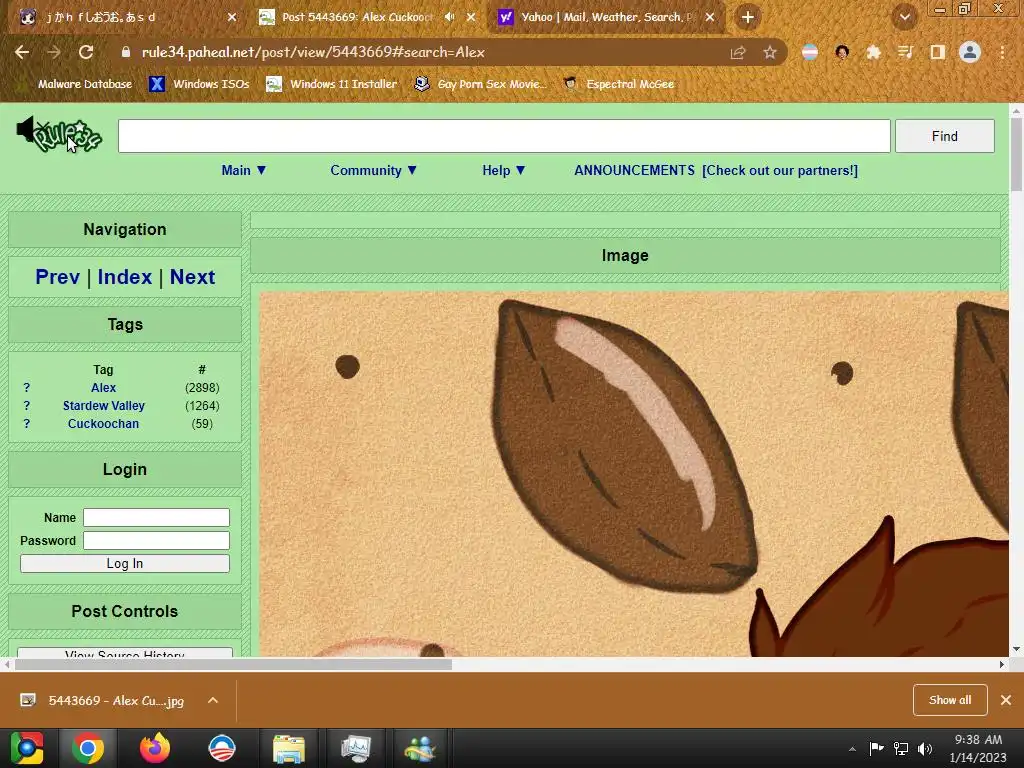This screenshot has height=768, width=1024.
Task: Open the Alex tag
Action: click(103, 388)
